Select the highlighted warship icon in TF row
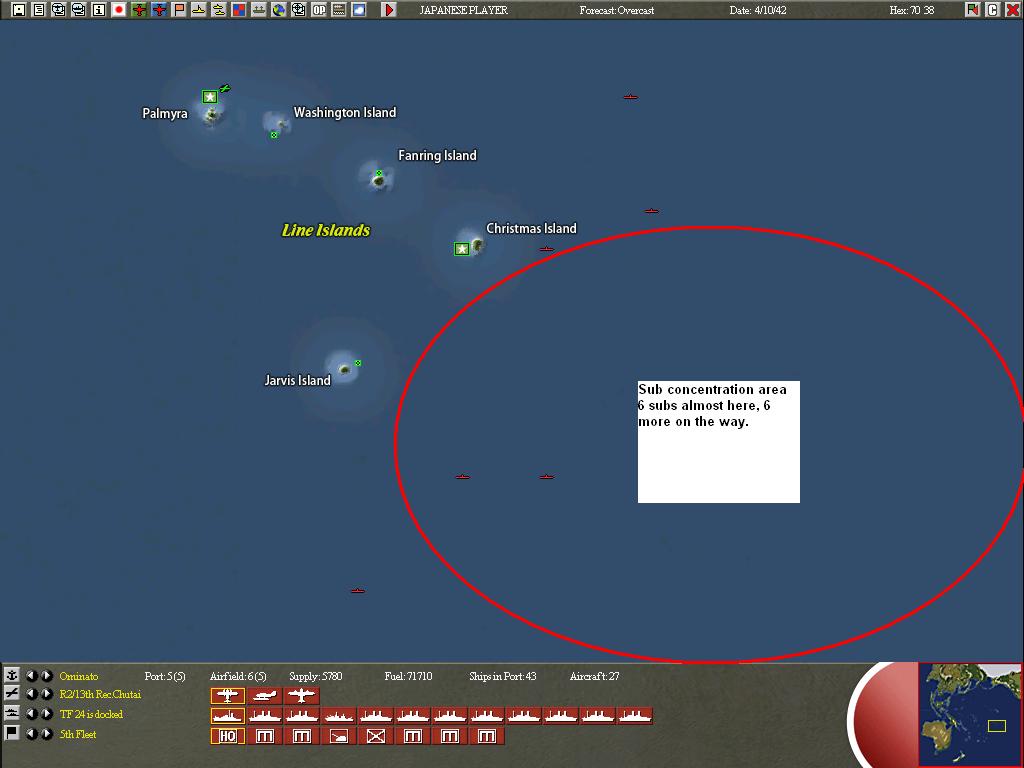 coord(228,716)
